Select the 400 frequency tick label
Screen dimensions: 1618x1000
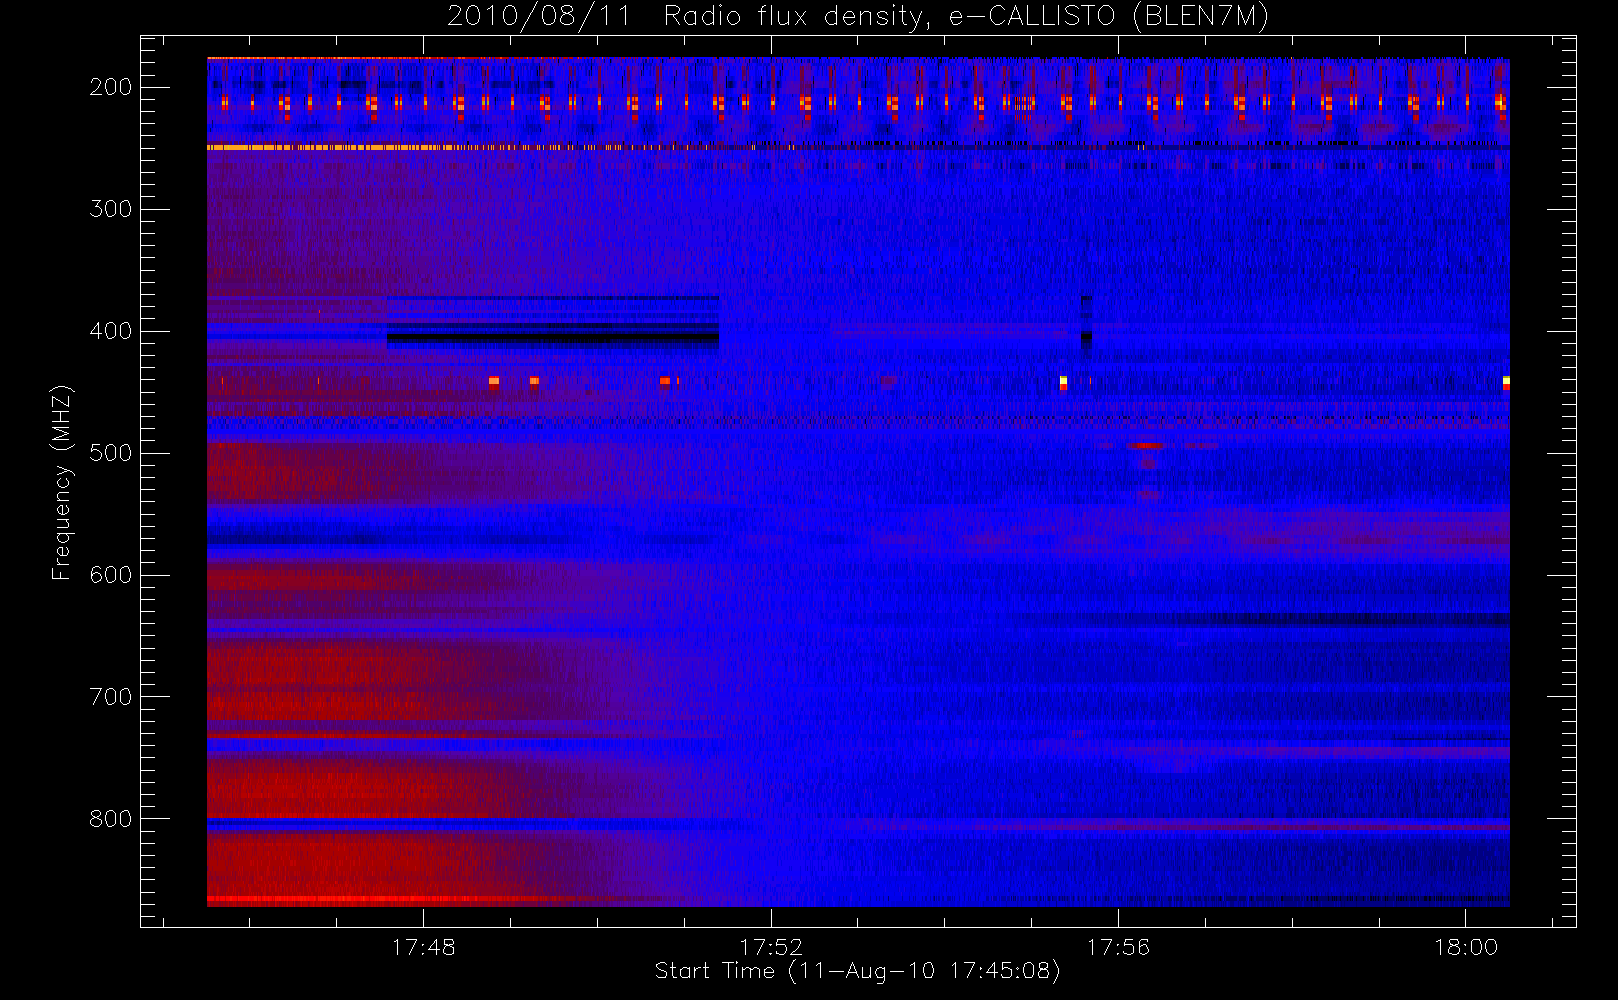111,331
